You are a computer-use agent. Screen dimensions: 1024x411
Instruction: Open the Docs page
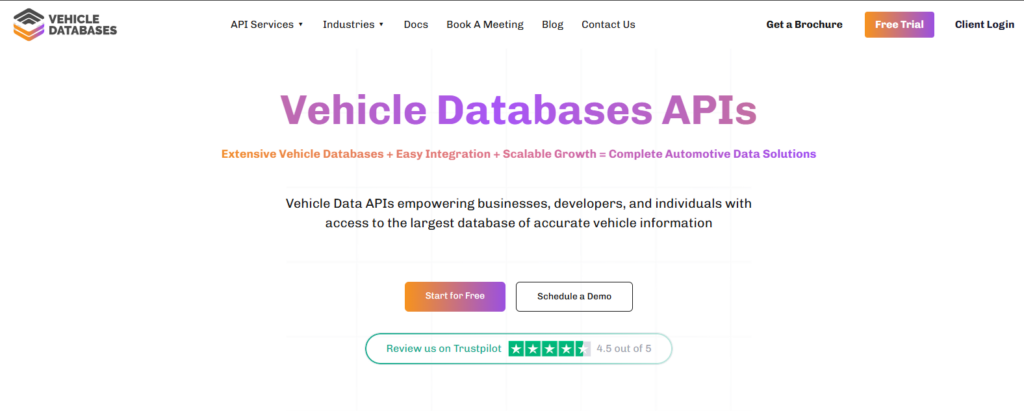[x=416, y=25]
